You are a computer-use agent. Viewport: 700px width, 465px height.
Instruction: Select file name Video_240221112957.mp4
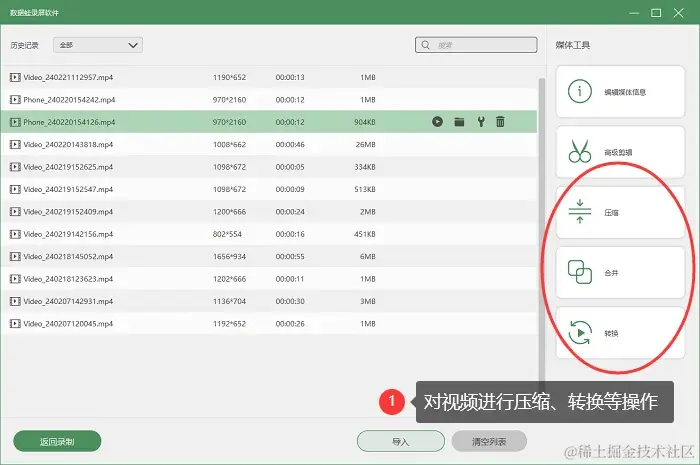(x=68, y=77)
